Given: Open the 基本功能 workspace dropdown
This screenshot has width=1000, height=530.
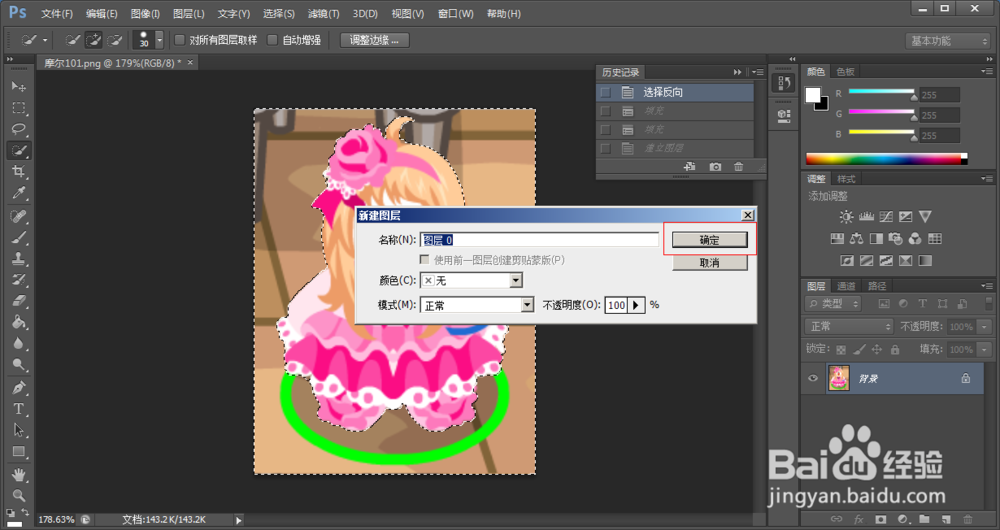Looking at the screenshot, I should tap(948, 41).
